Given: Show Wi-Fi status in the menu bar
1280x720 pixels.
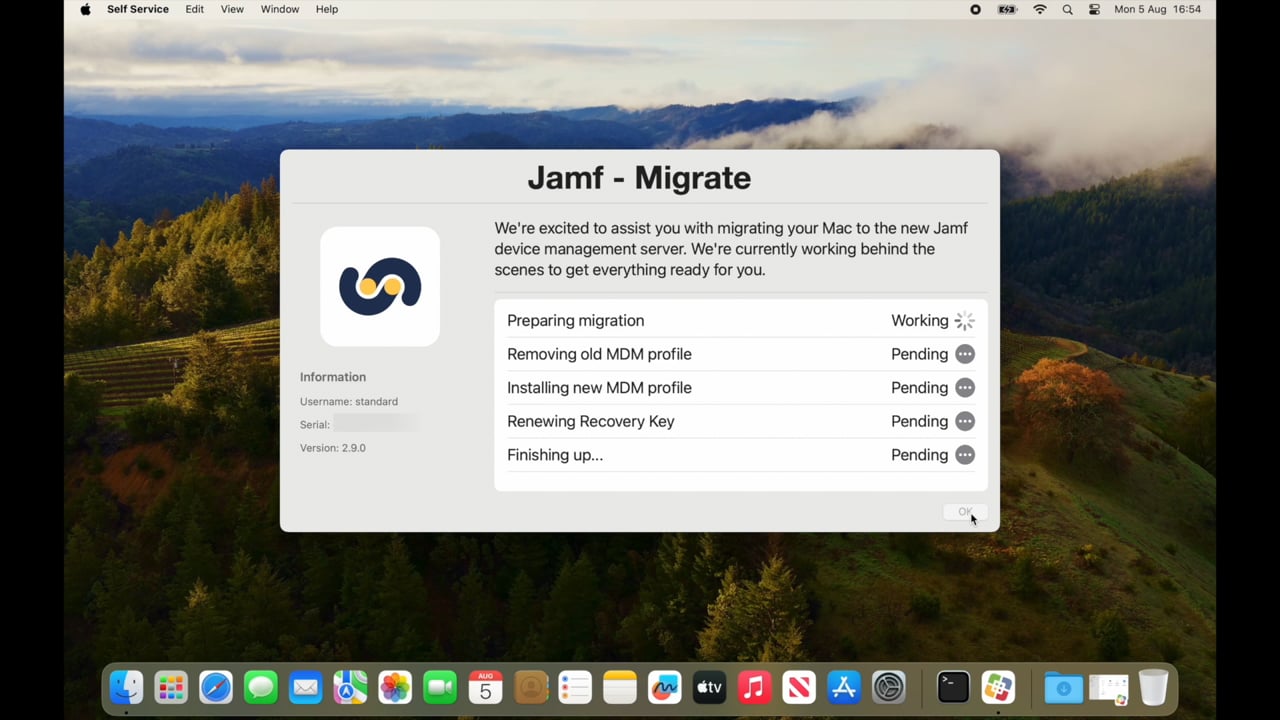Looking at the screenshot, I should click(1040, 9).
